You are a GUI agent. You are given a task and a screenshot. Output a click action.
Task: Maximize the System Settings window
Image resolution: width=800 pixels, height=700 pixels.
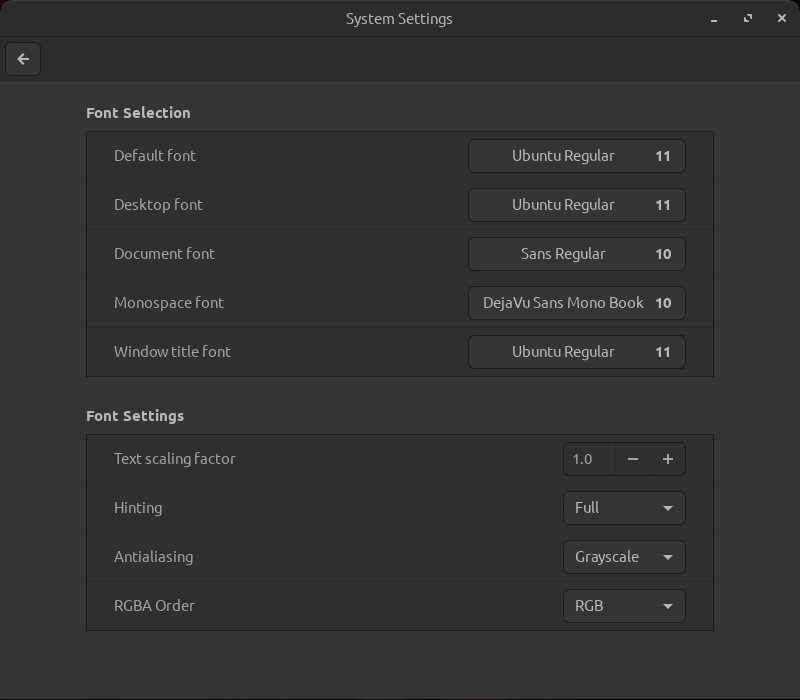coord(748,18)
